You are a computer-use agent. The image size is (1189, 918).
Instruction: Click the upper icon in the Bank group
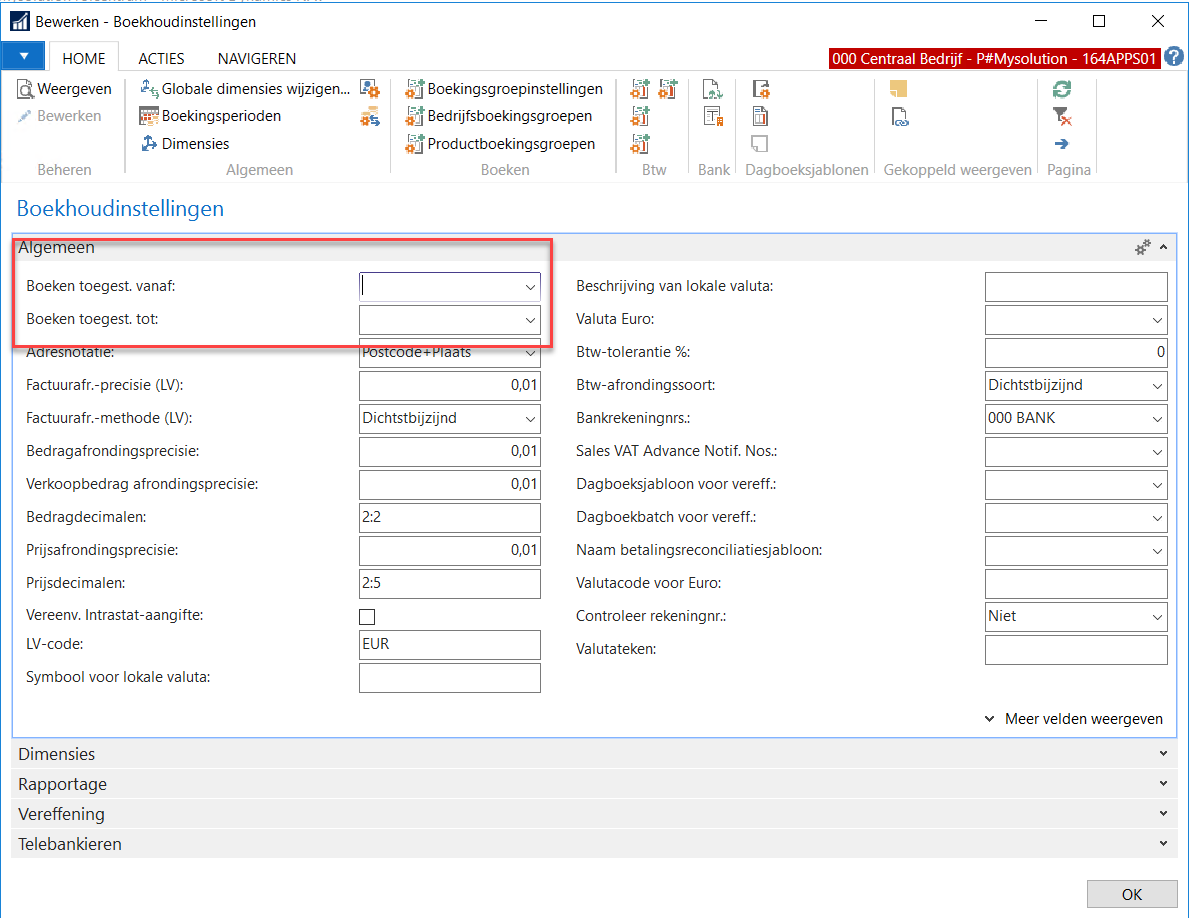tap(713, 89)
